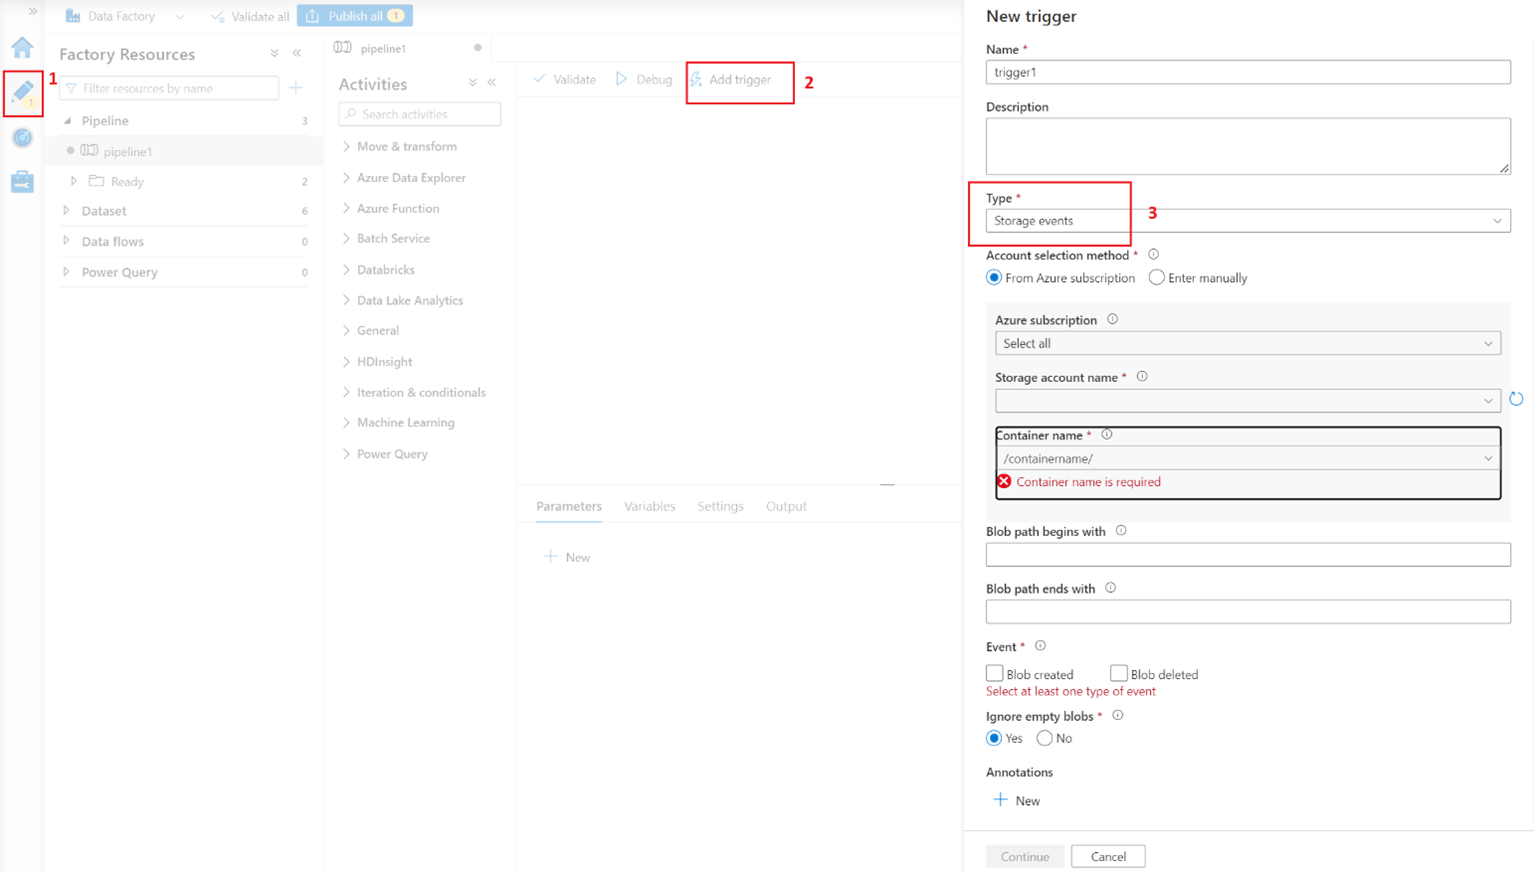
Task: Collapse the Pipeline tree section
Action: pos(68,121)
